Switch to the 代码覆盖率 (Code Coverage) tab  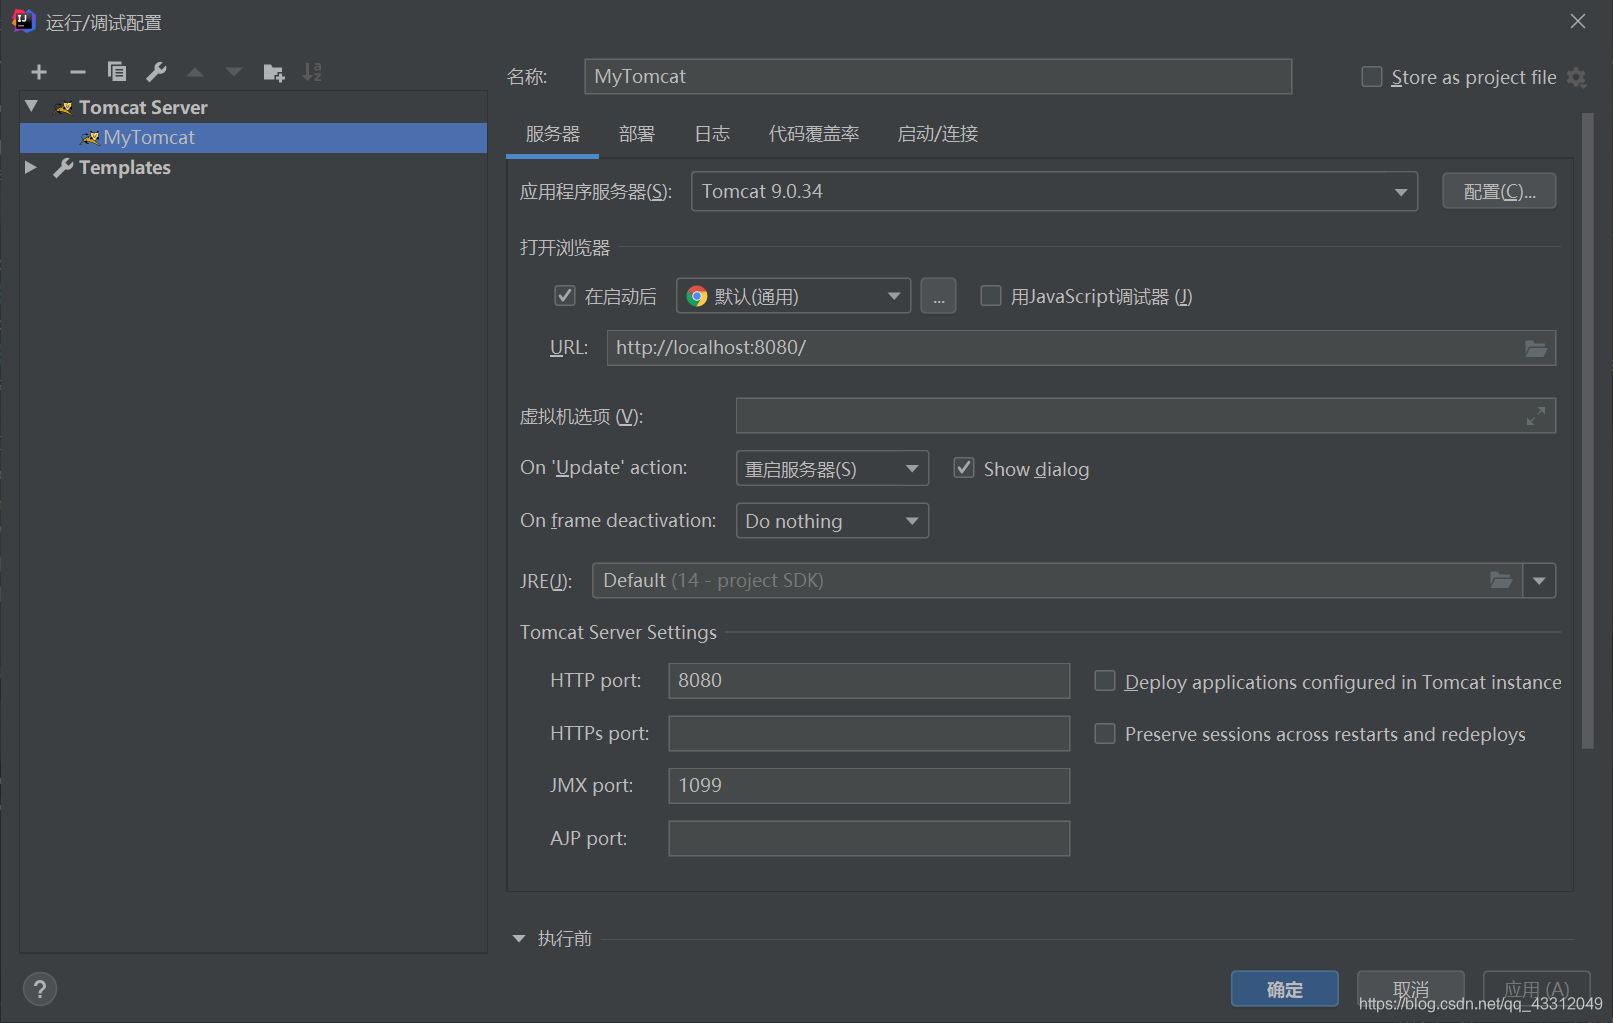point(814,134)
